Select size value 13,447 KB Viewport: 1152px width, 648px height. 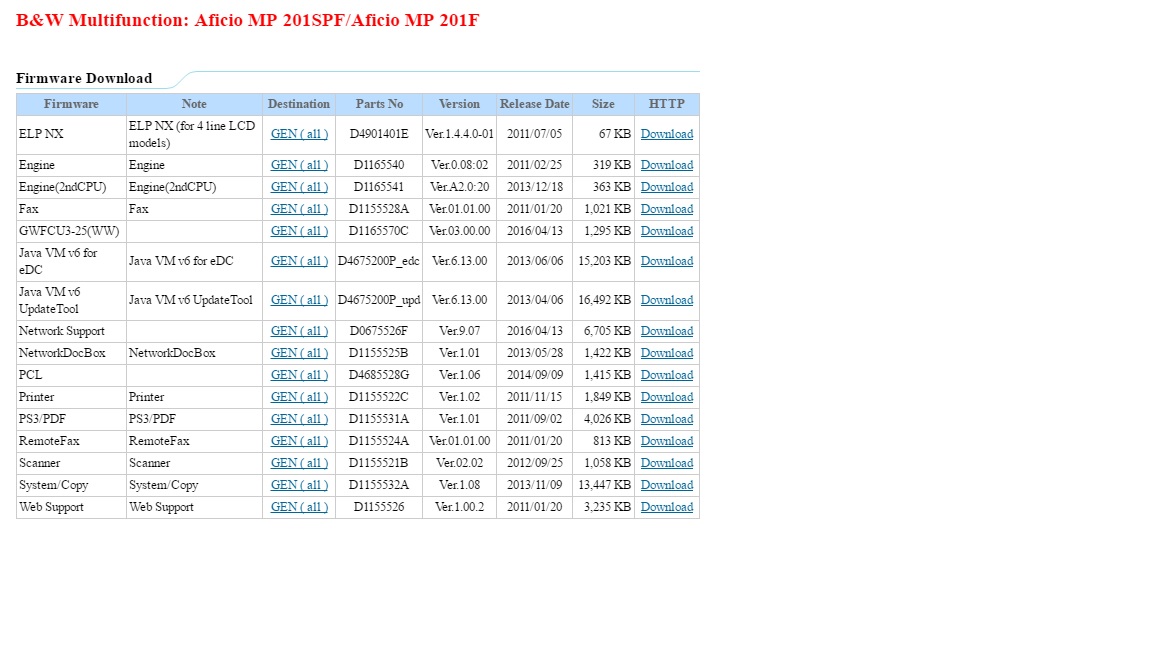pos(605,485)
